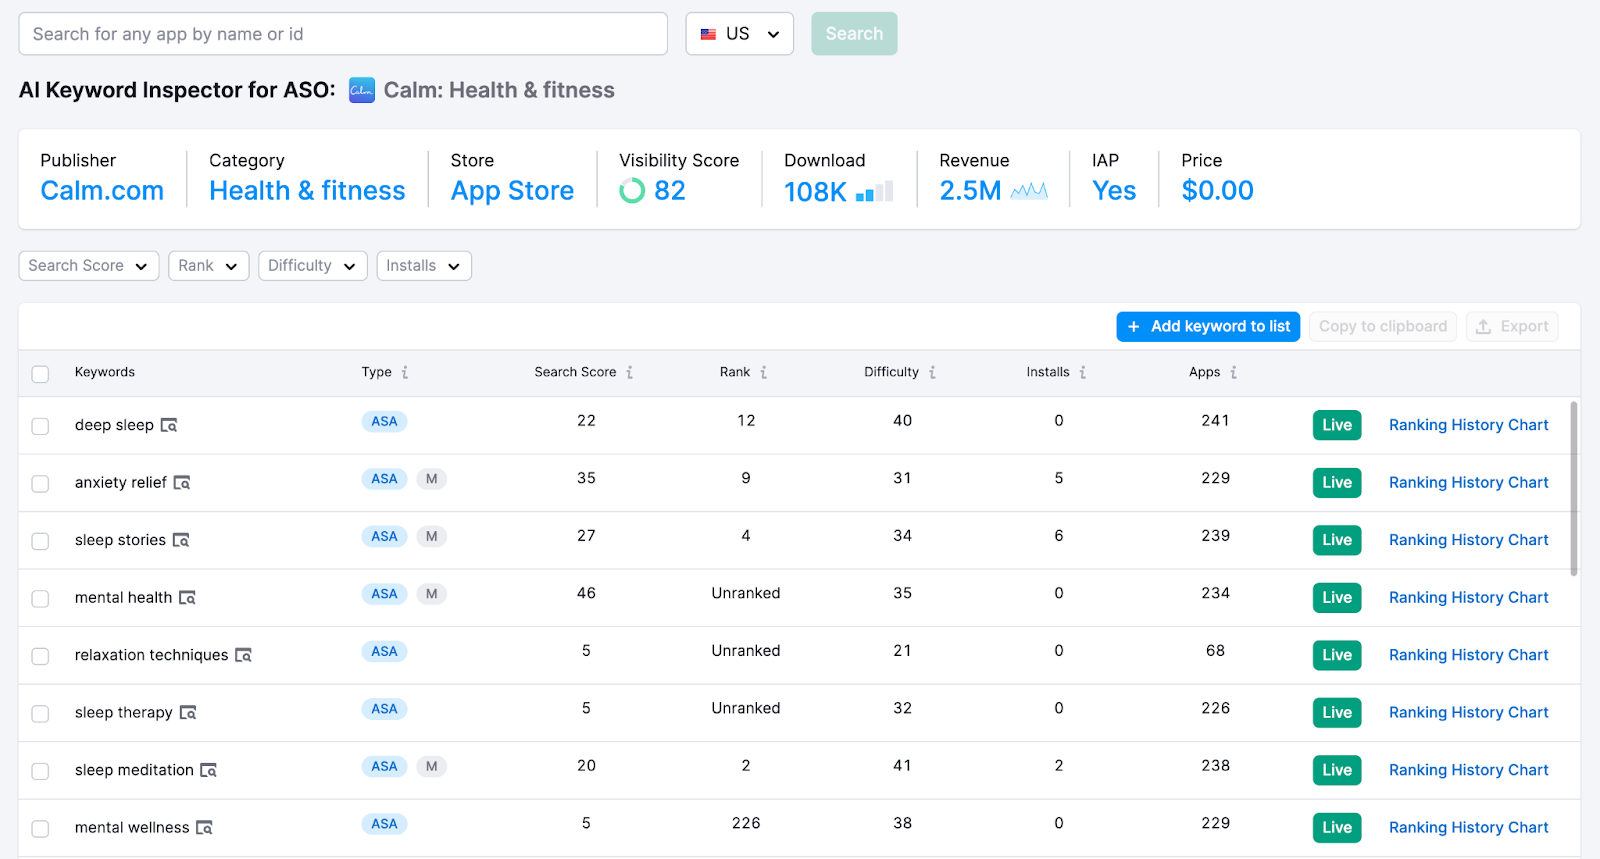Expand the Installs filter dropdown

pos(424,266)
